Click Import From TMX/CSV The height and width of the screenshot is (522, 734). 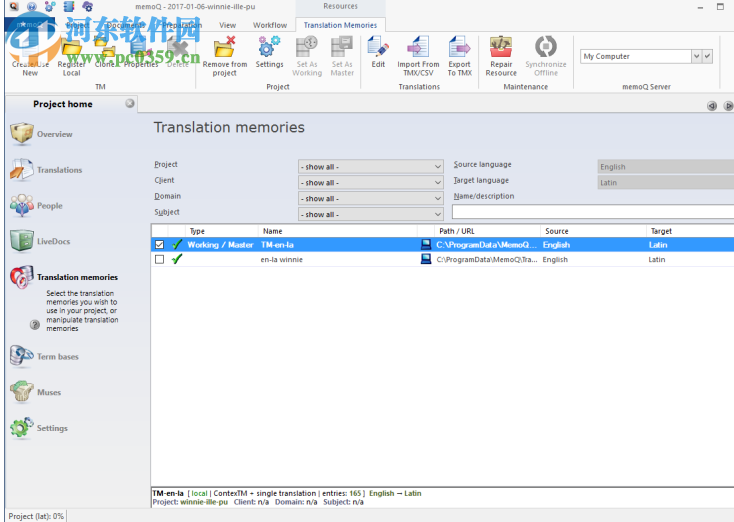tap(418, 56)
